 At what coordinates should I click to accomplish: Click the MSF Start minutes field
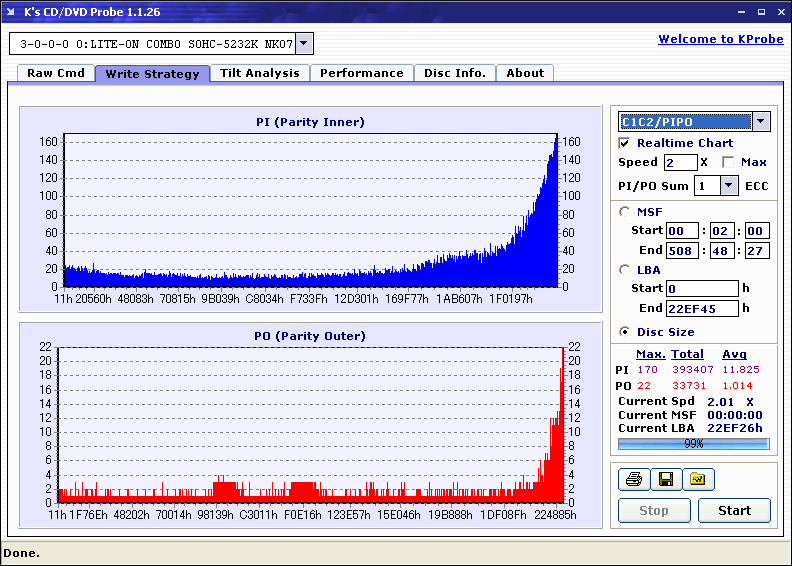[x=682, y=231]
